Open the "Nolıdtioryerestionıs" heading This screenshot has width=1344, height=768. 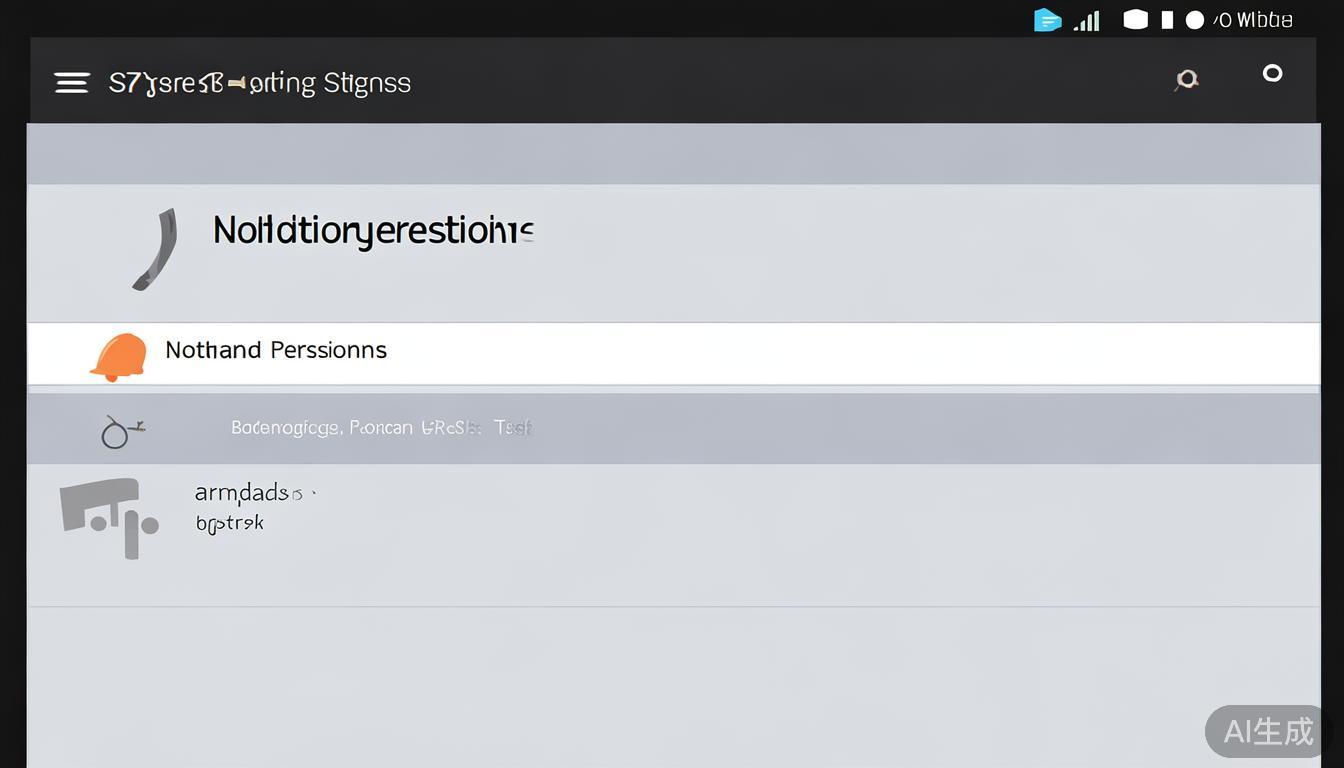coord(373,231)
